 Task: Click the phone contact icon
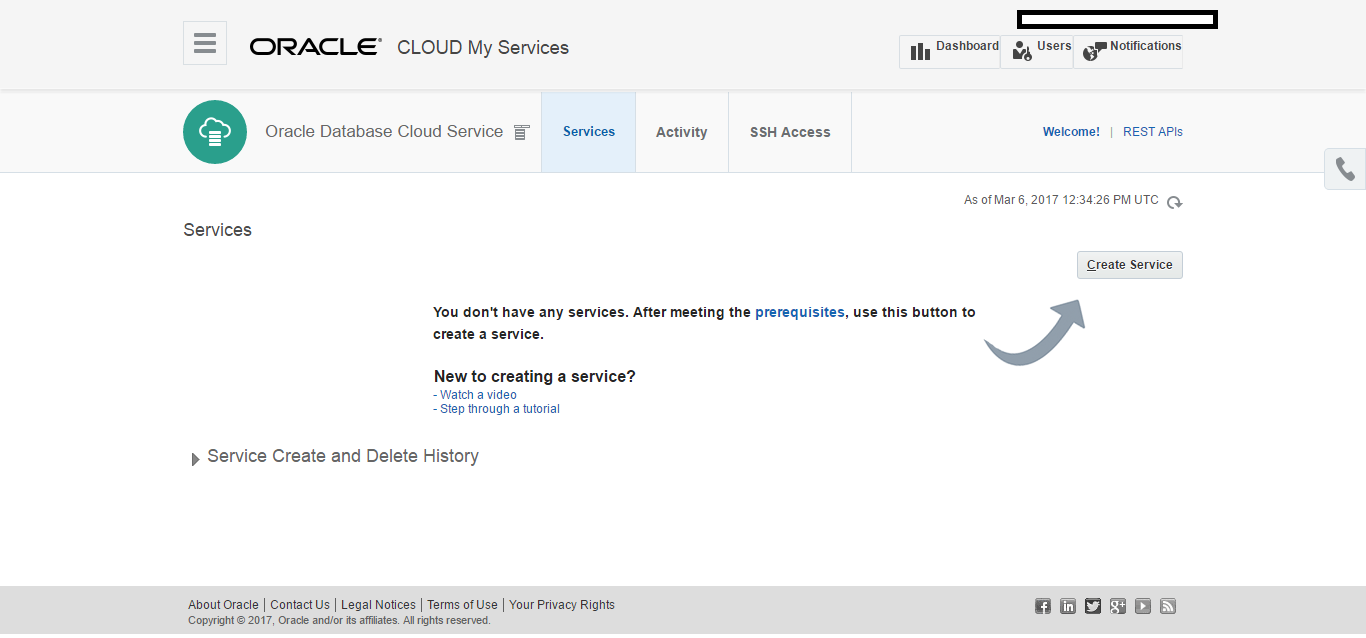pos(1345,169)
